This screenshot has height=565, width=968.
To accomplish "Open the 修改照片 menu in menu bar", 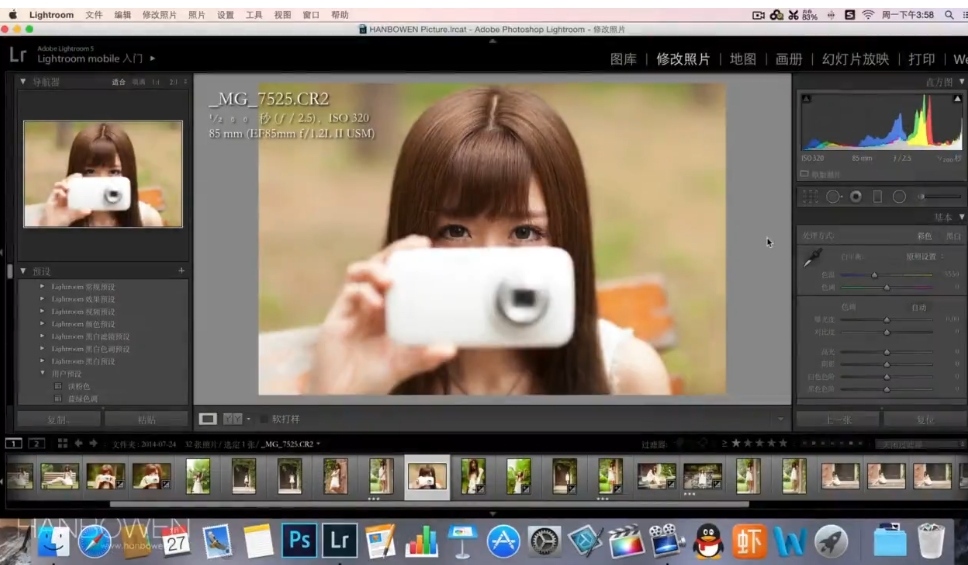I will pos(159,15).
